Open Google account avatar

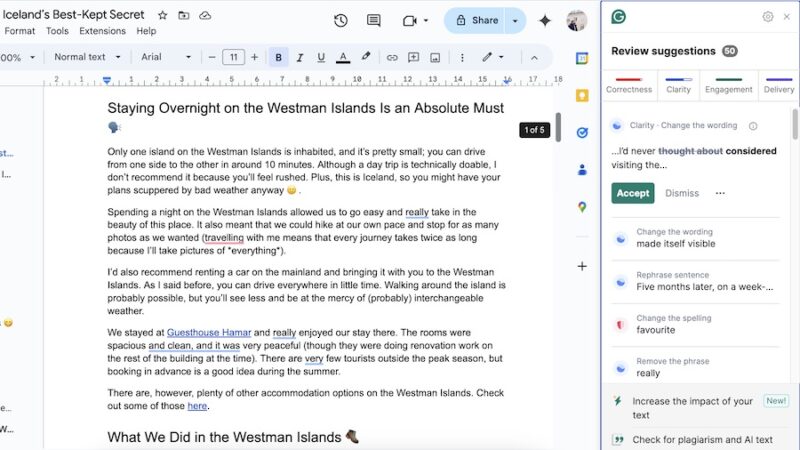click(577, 20)
